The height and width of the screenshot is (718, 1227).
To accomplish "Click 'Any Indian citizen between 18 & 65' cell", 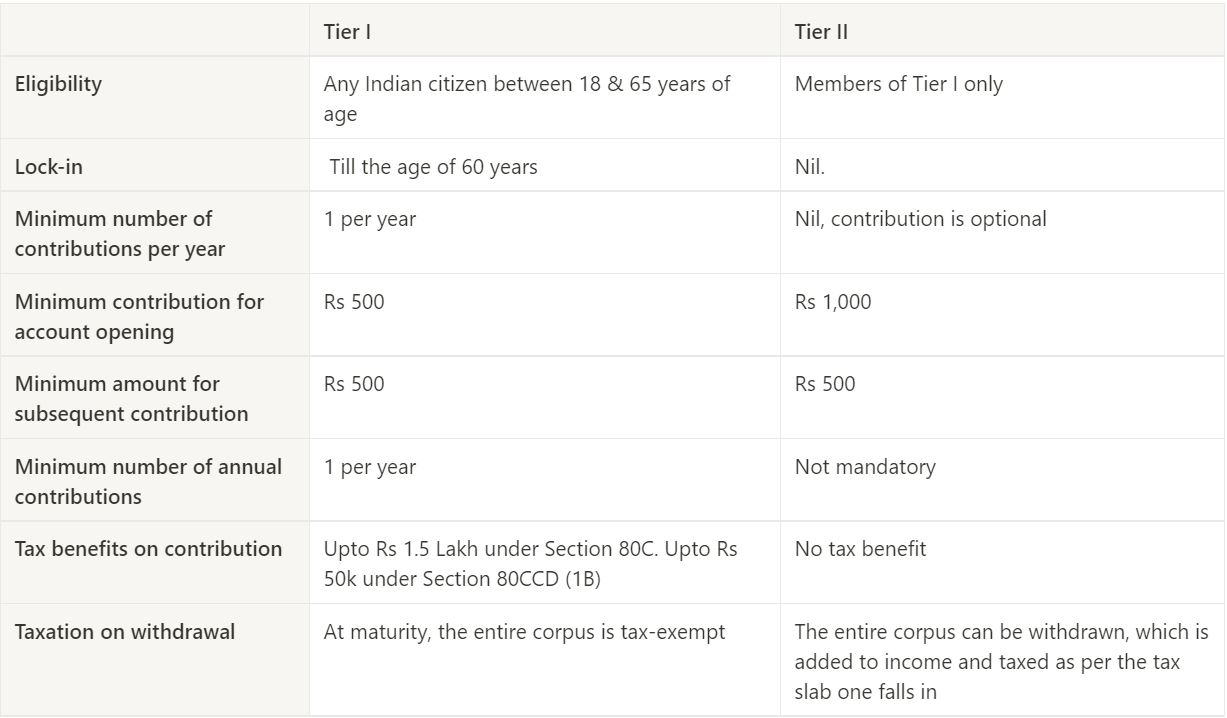I will [x=527, y=99].
